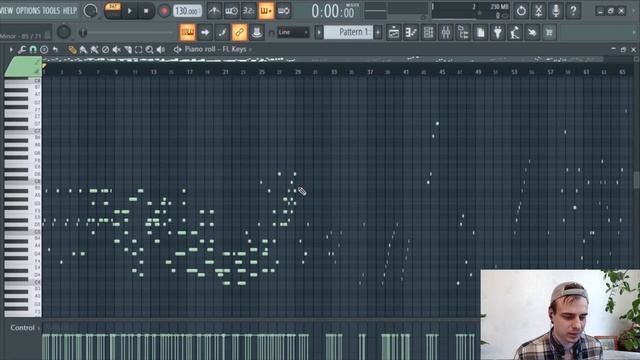The height and width of the screenshot is (360, 640).
Task: Open the scissors audio editor icon
Action: point(538,11)
